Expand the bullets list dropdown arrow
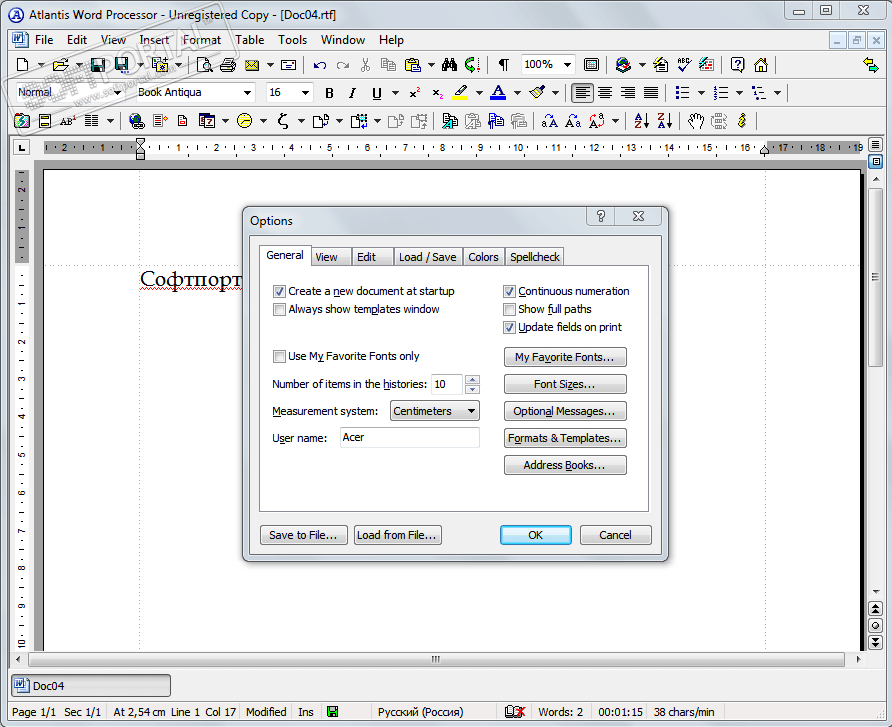The image size is (892, 727). point(701,93)
